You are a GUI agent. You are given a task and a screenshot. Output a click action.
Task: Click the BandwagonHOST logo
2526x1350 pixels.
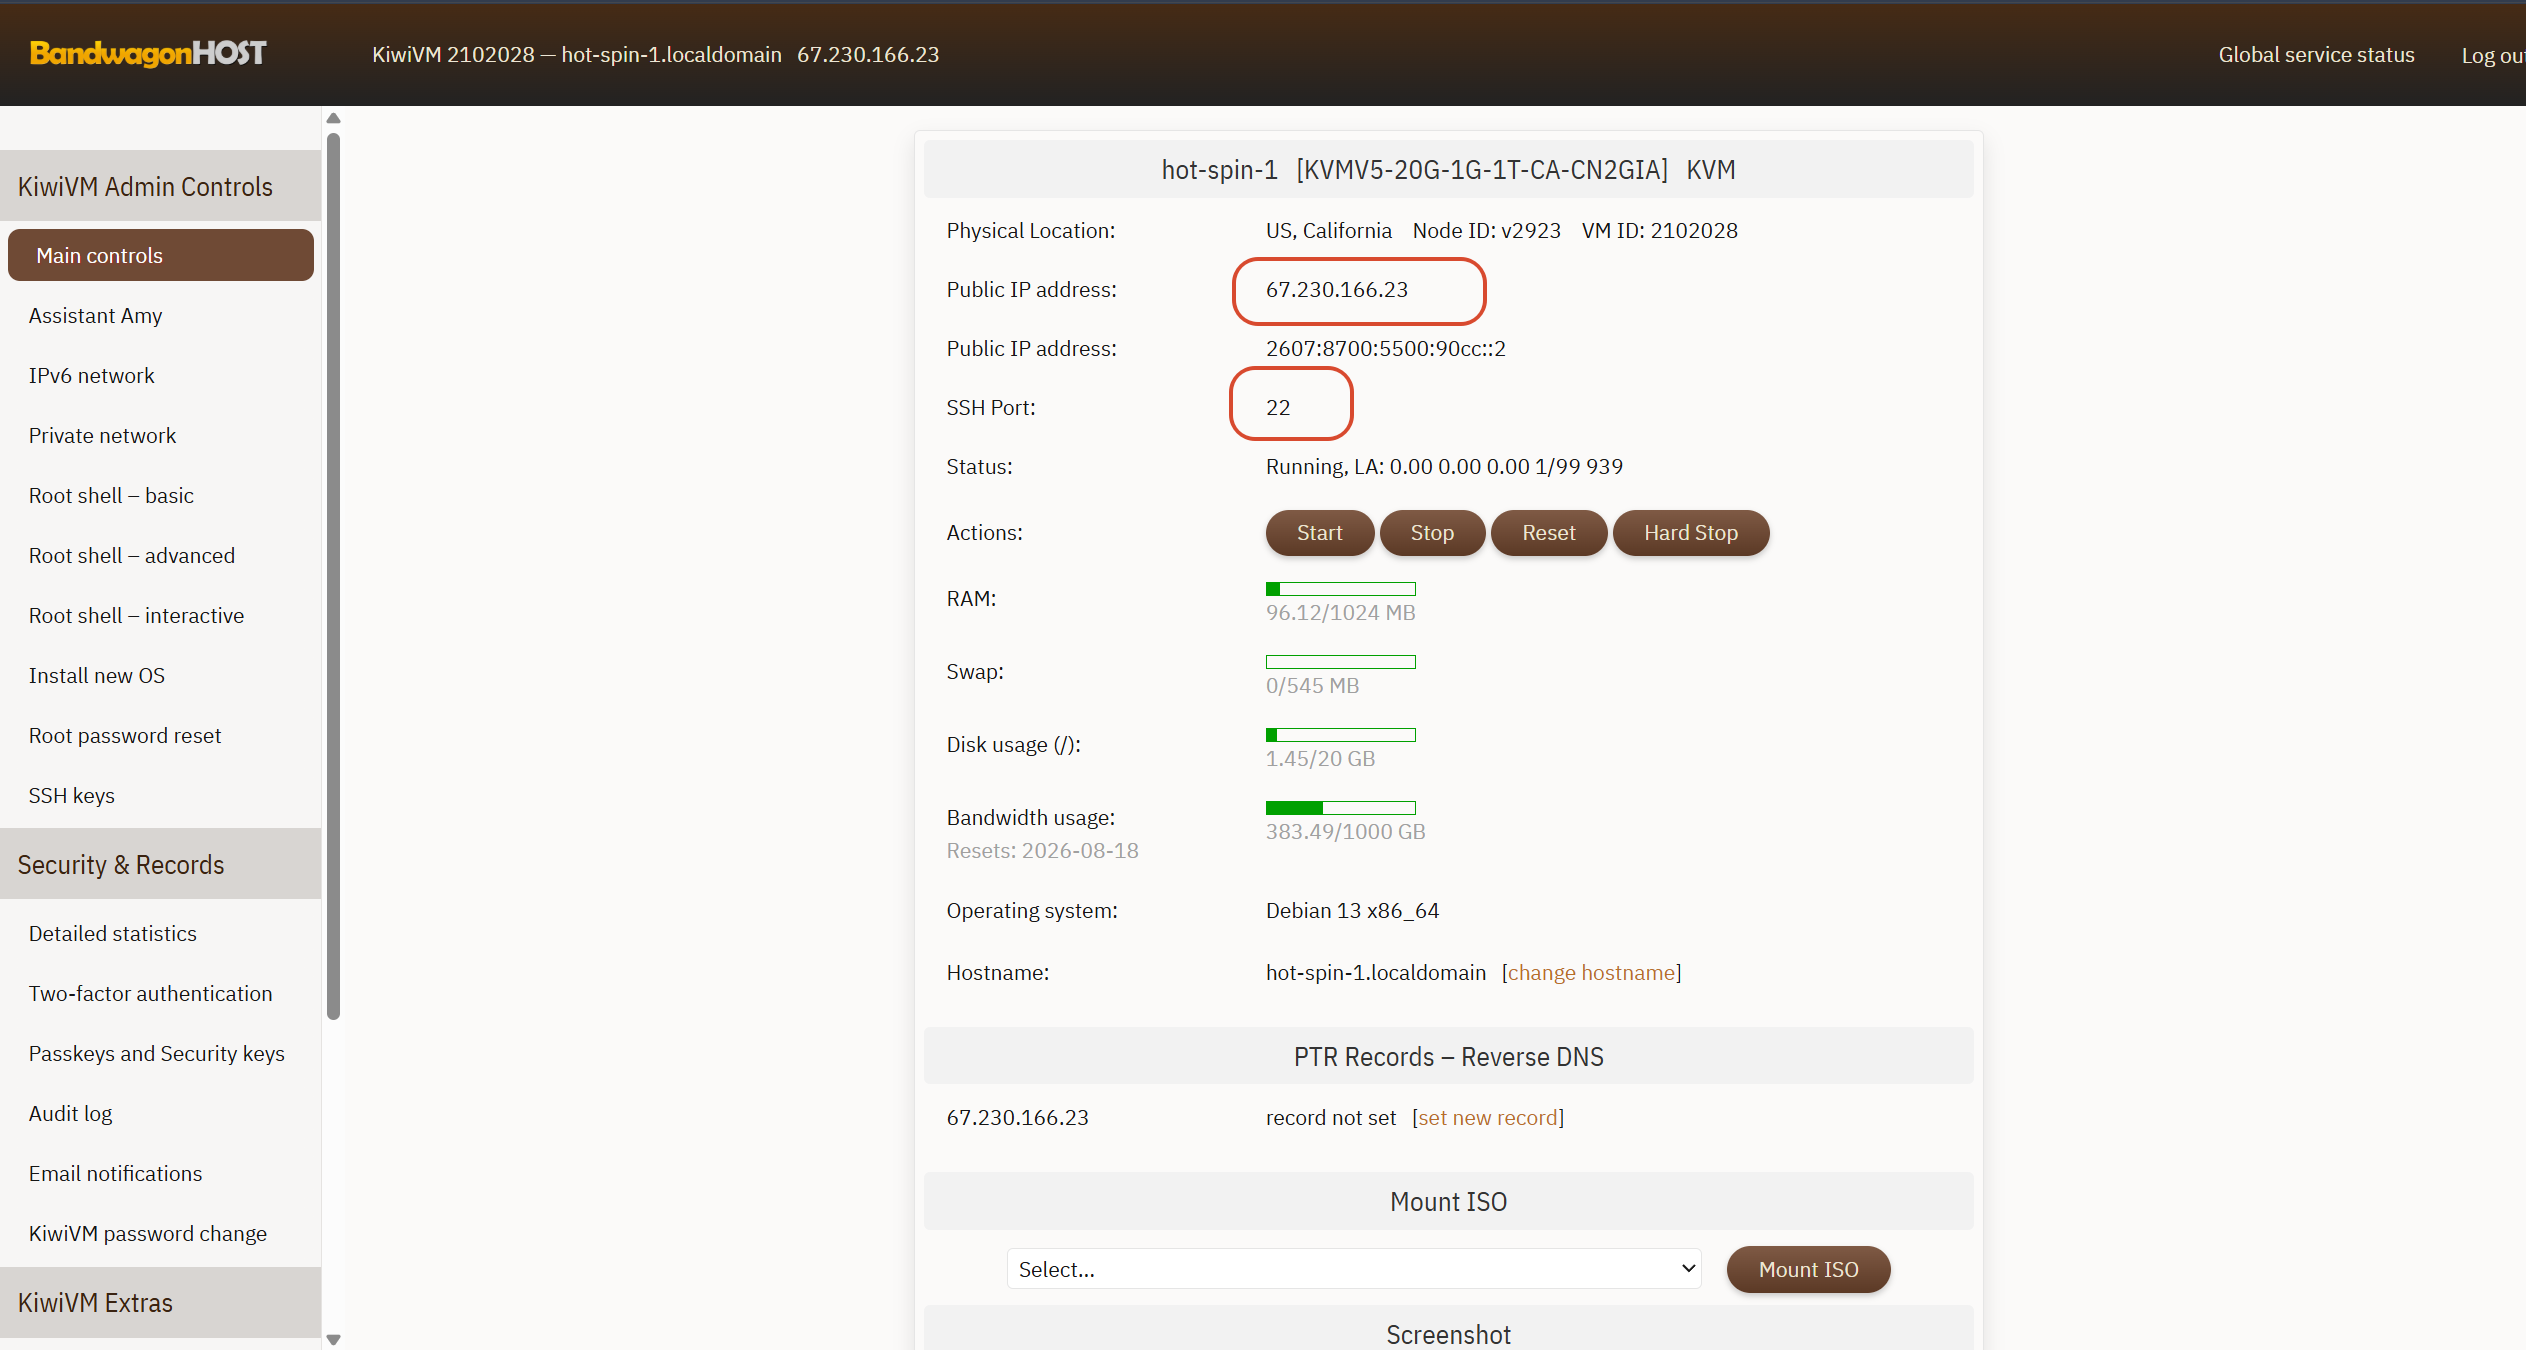(148, 53)
